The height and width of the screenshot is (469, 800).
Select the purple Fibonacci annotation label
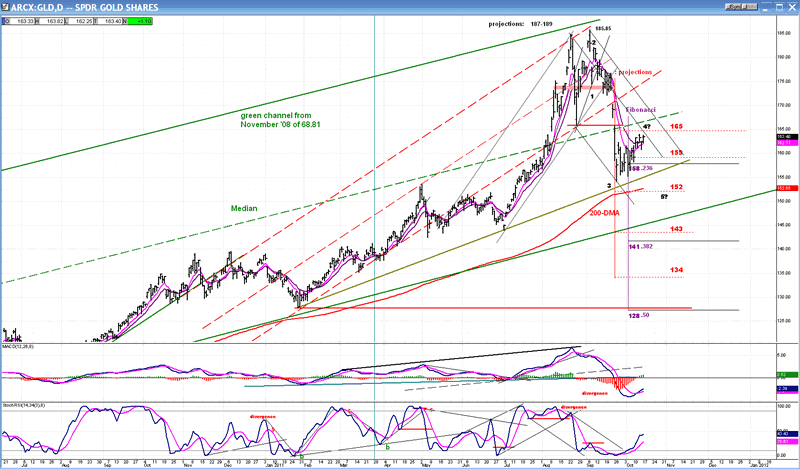coord(640,108)
